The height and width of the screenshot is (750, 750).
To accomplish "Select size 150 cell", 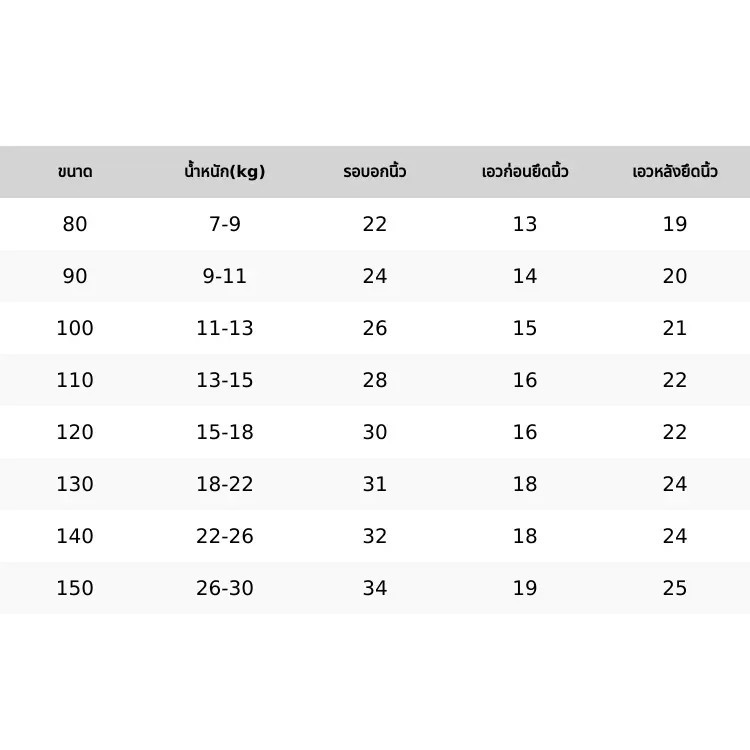I will [75, 588].
